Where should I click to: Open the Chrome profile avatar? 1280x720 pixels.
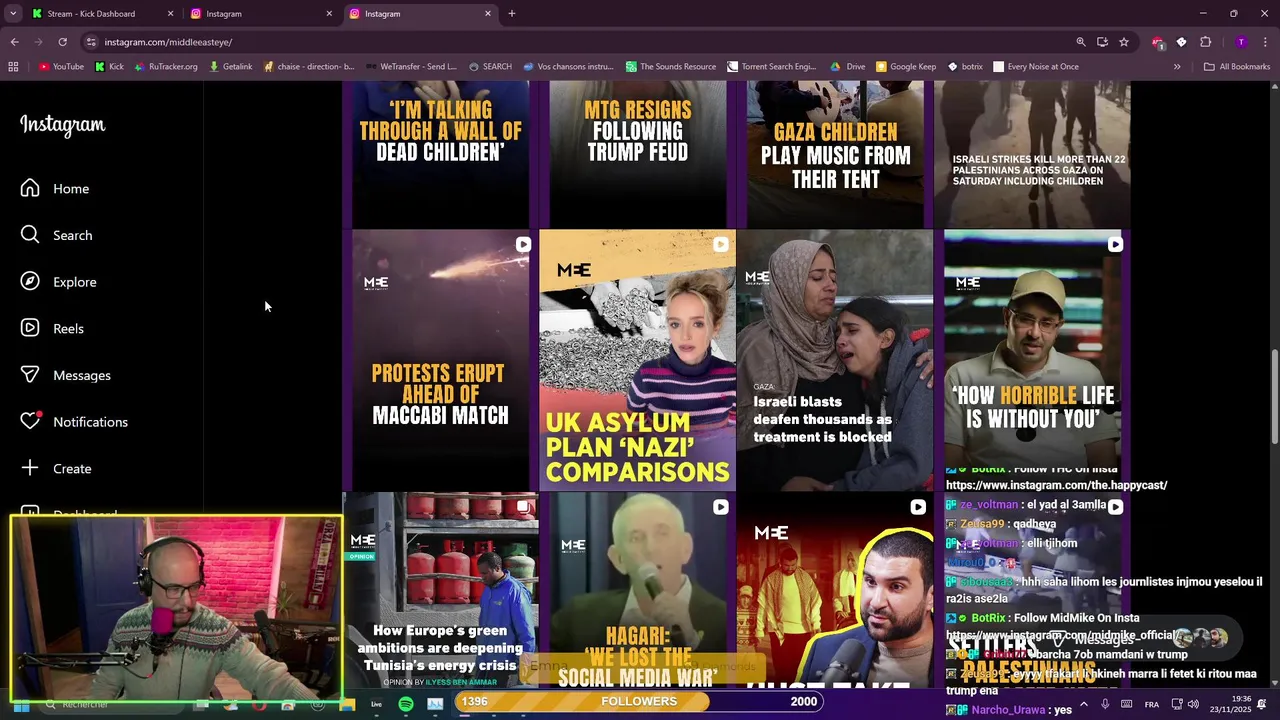click(x=1241, y=42)
